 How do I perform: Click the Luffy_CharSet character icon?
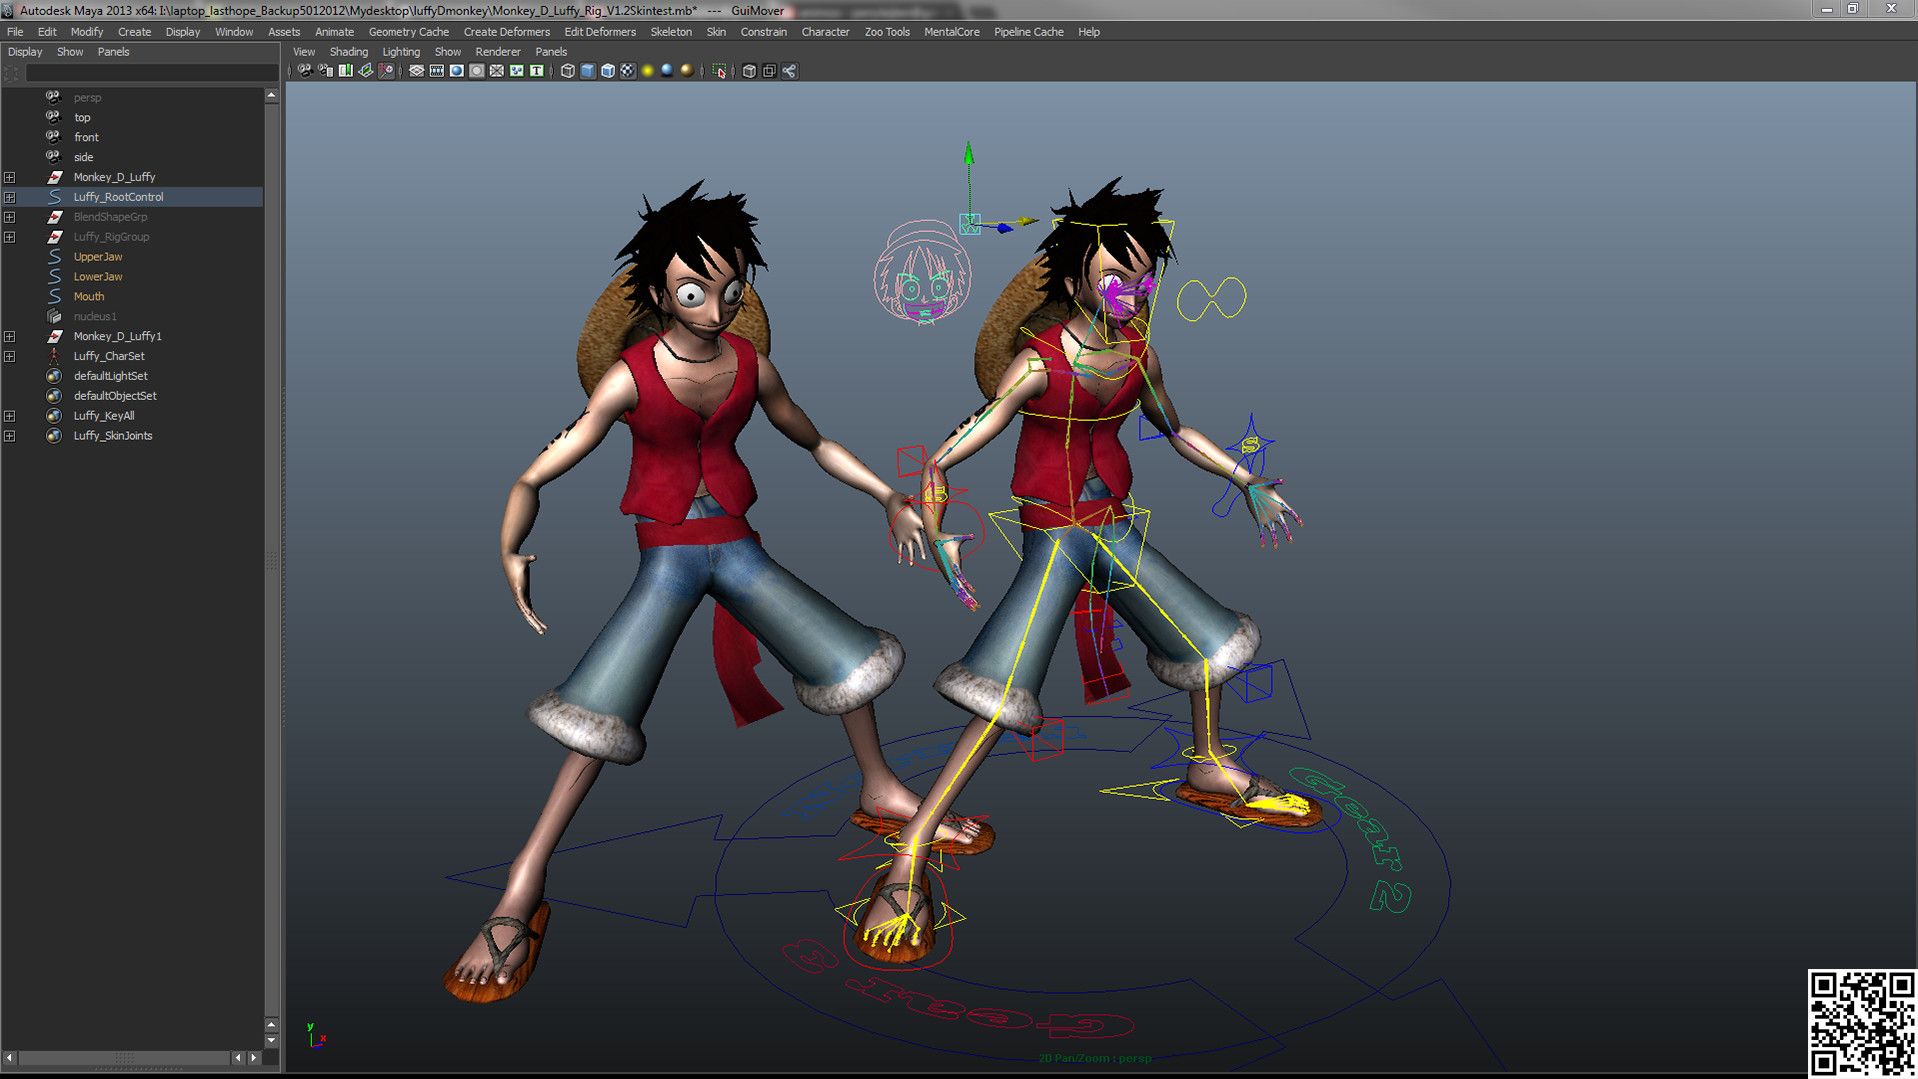(x=54, y=356)
